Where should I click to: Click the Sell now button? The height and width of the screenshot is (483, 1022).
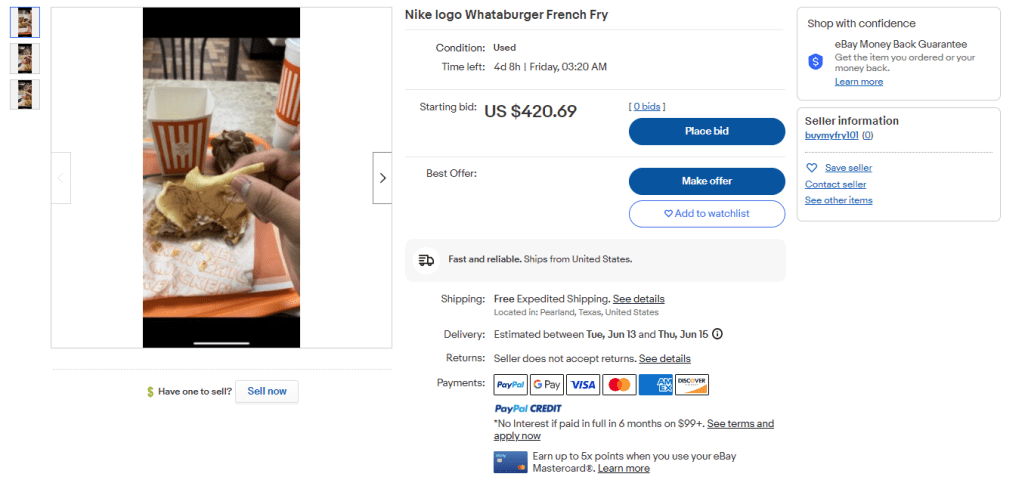[266, 391]
